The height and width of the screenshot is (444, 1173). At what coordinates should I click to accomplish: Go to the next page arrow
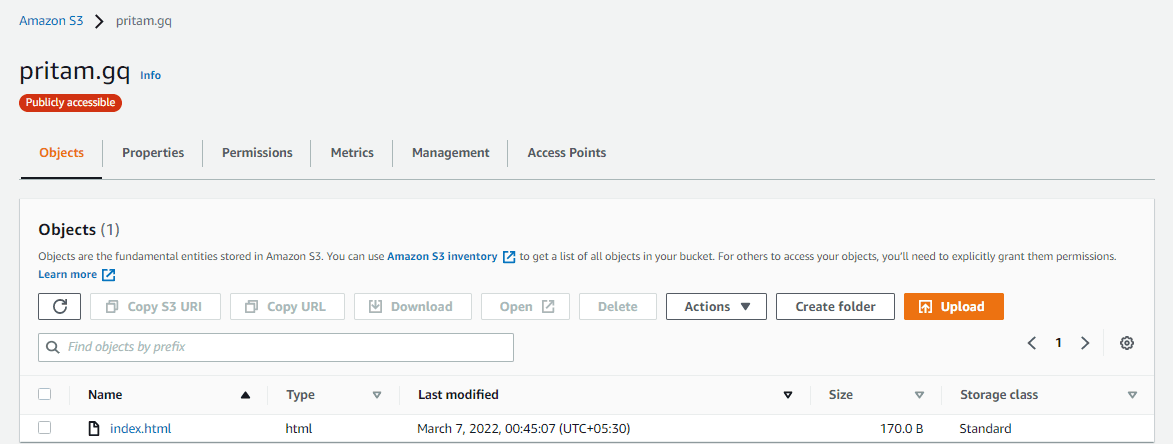(1085, 343)
